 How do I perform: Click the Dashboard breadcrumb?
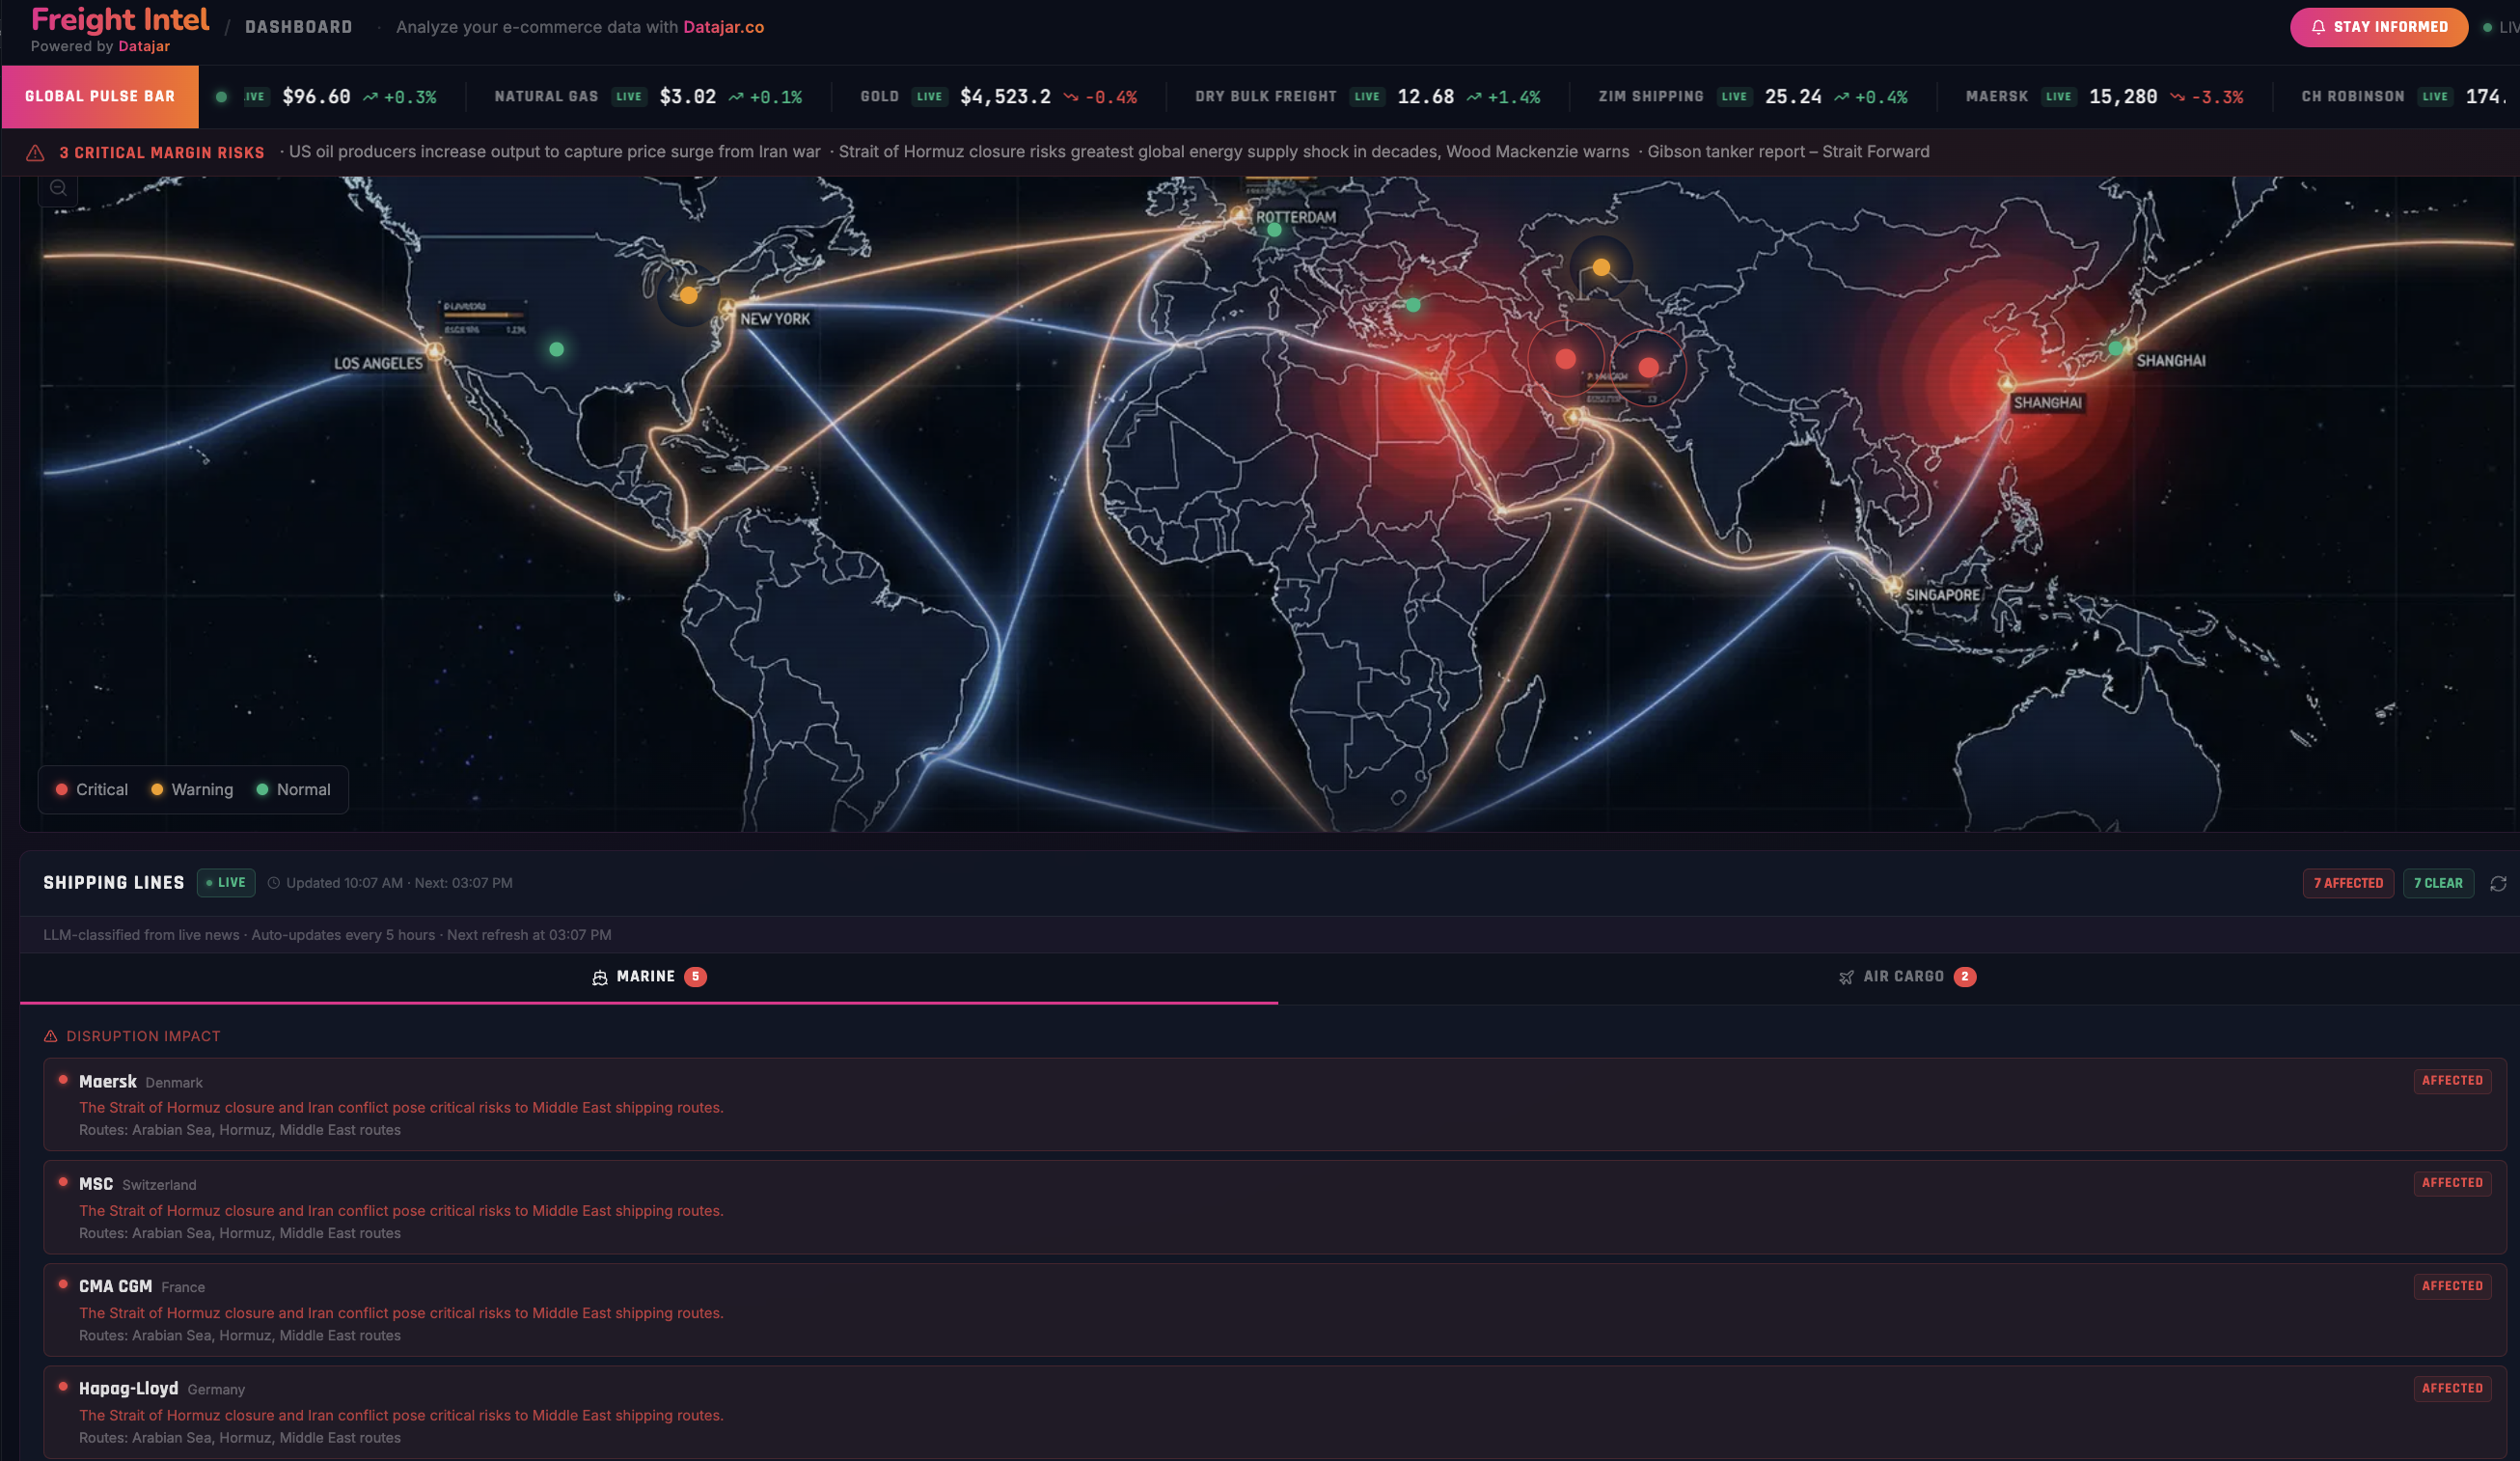[299, 27]
